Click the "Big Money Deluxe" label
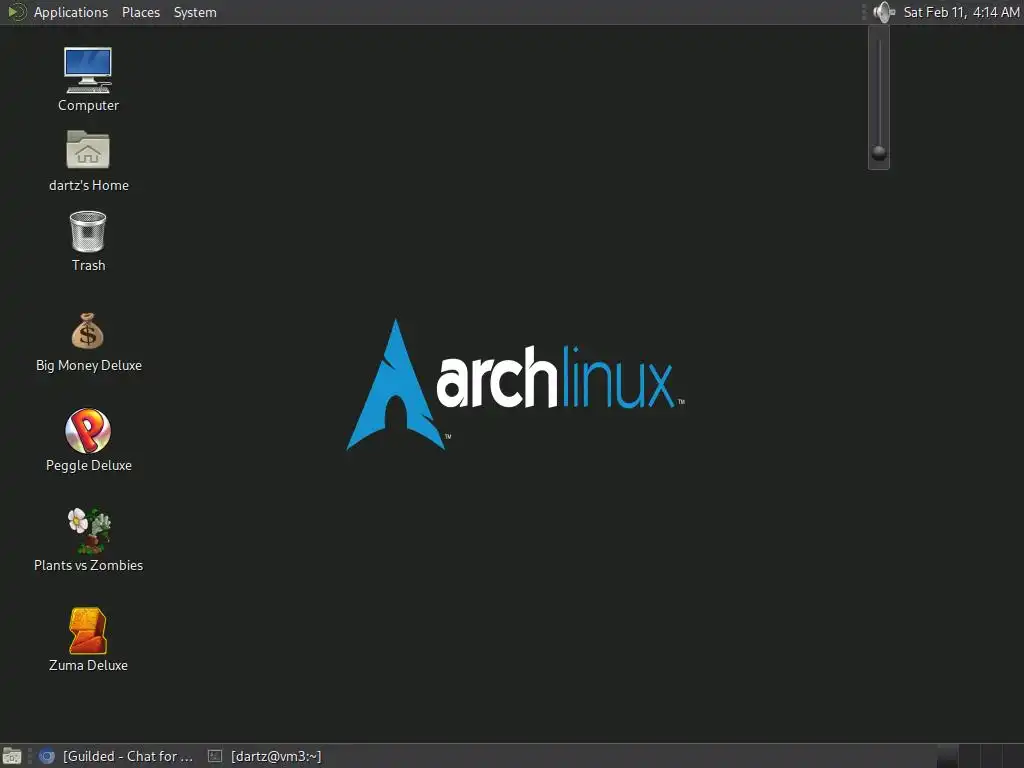Image resolution: width=1024 pixels, height=768 pixels. (89, 365)
